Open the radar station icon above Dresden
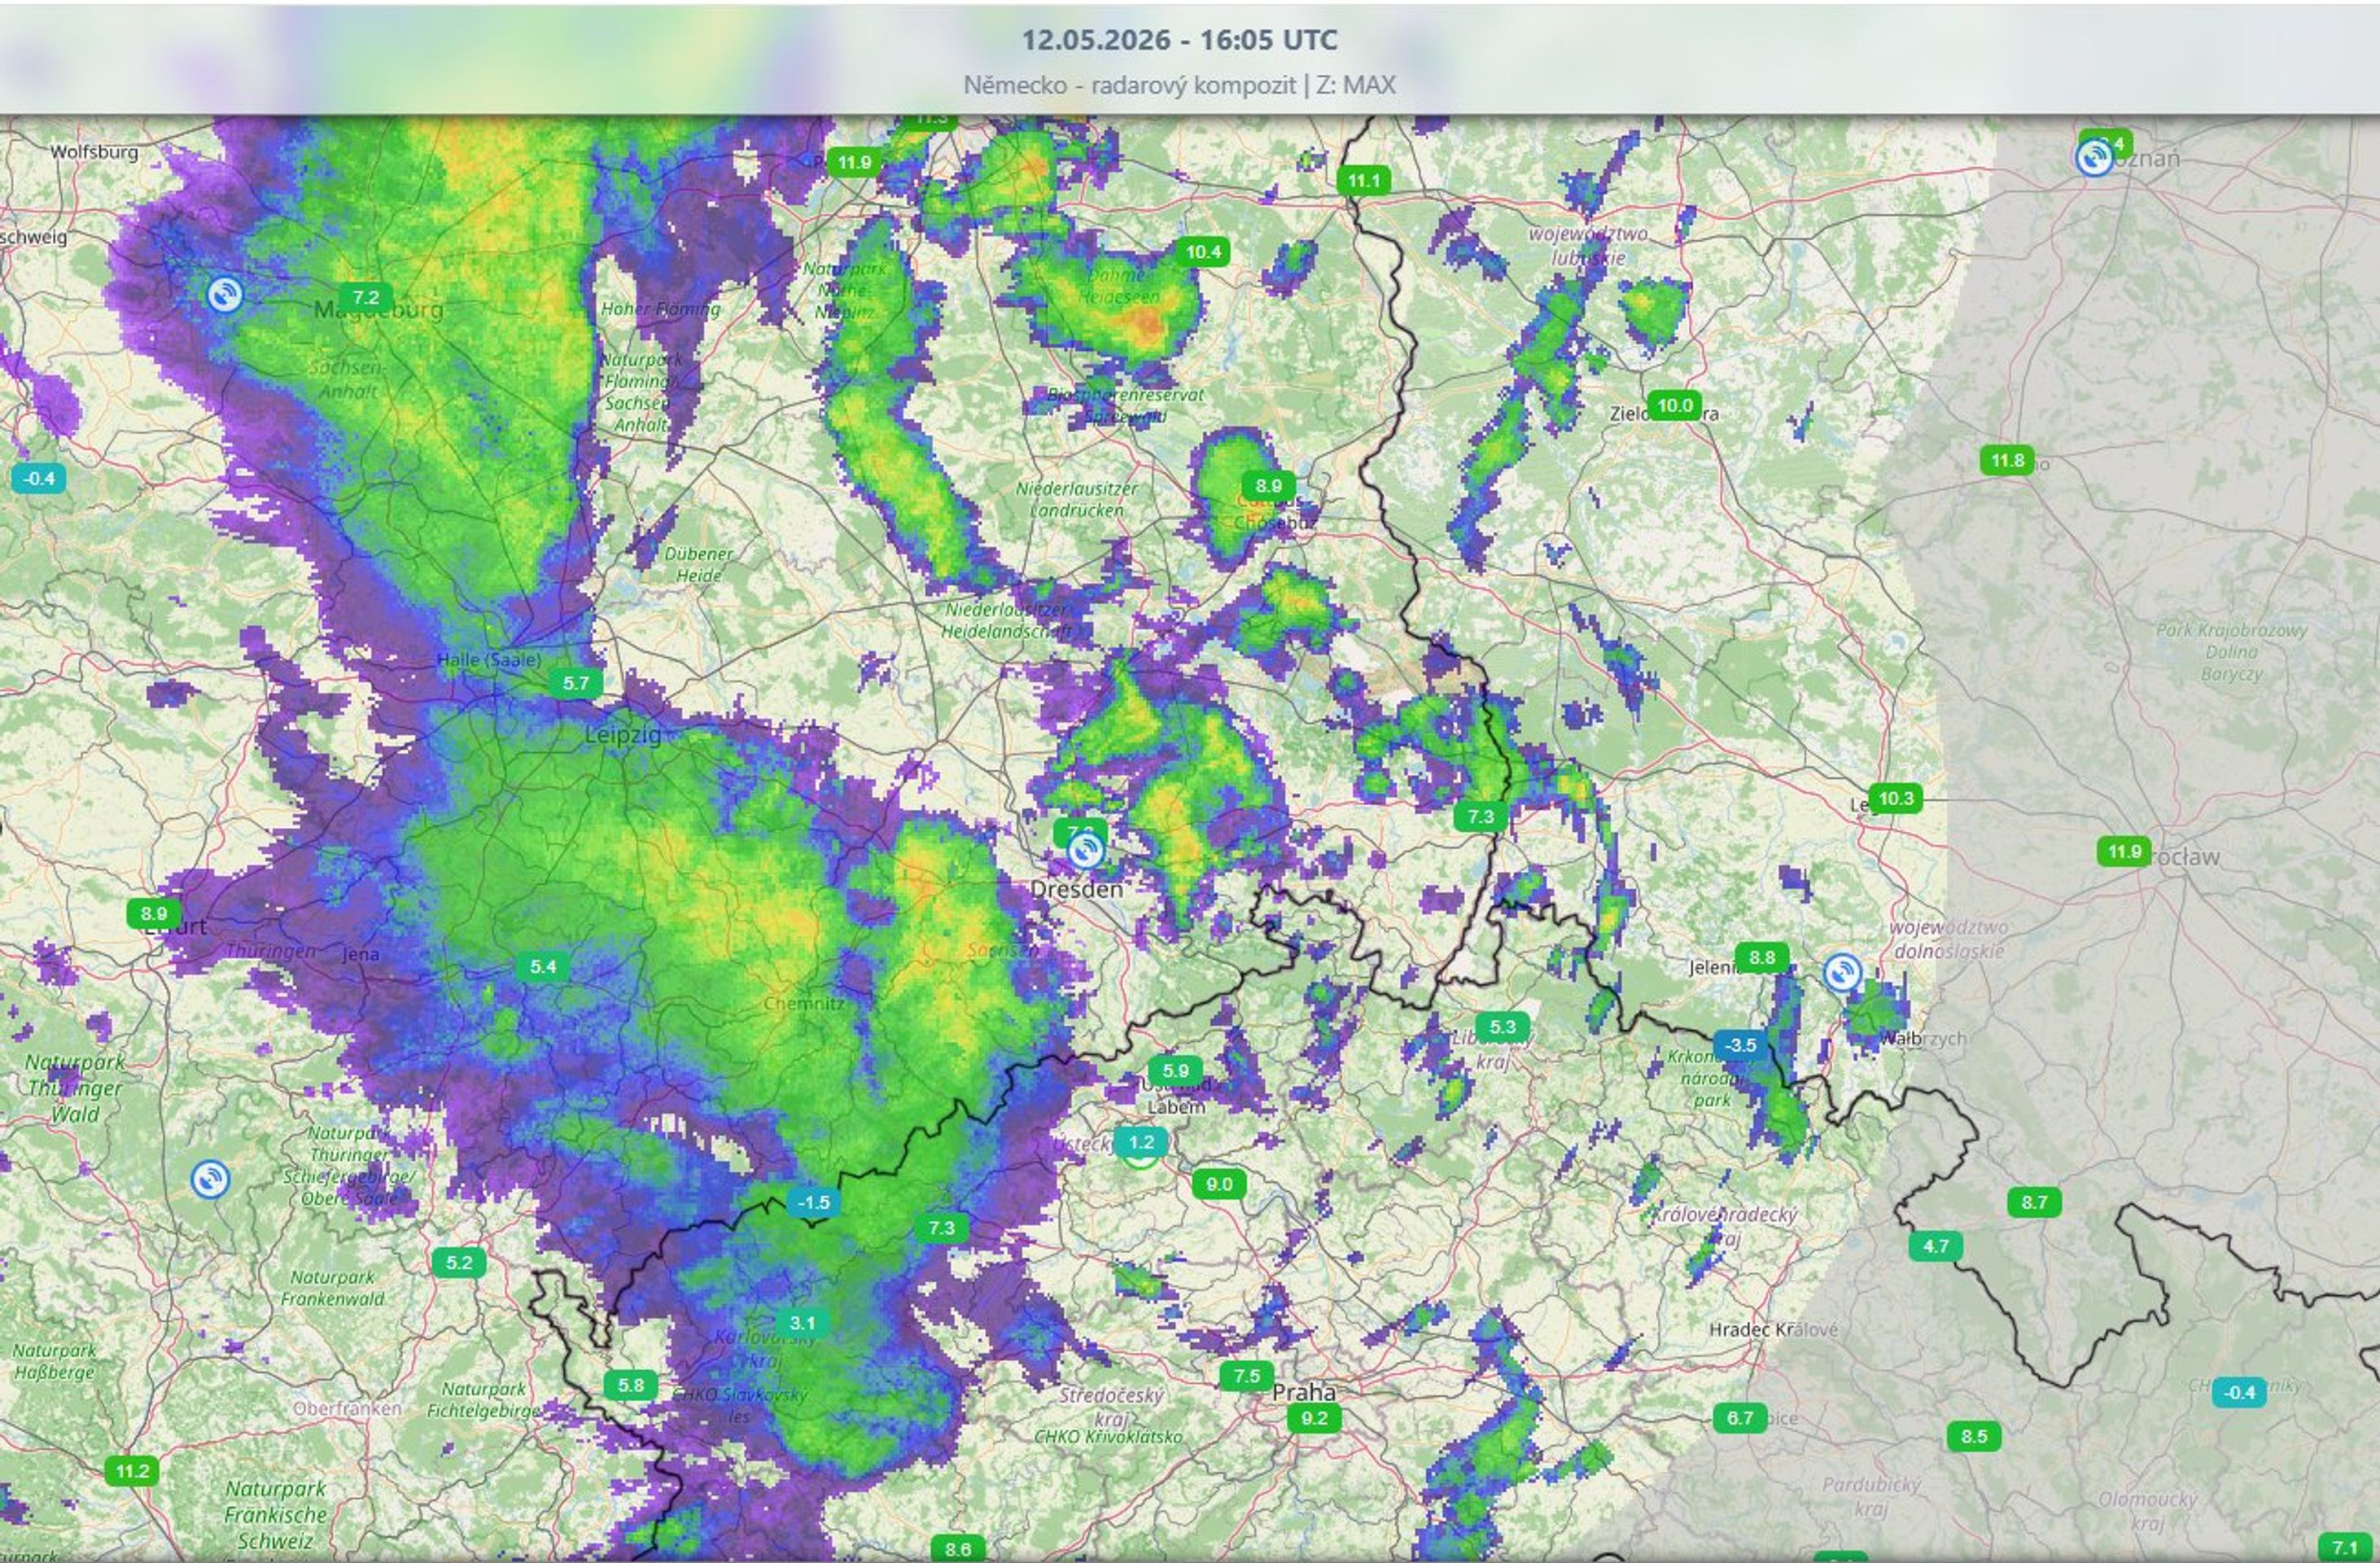 pyautogui.click(x=1085, y=850)
